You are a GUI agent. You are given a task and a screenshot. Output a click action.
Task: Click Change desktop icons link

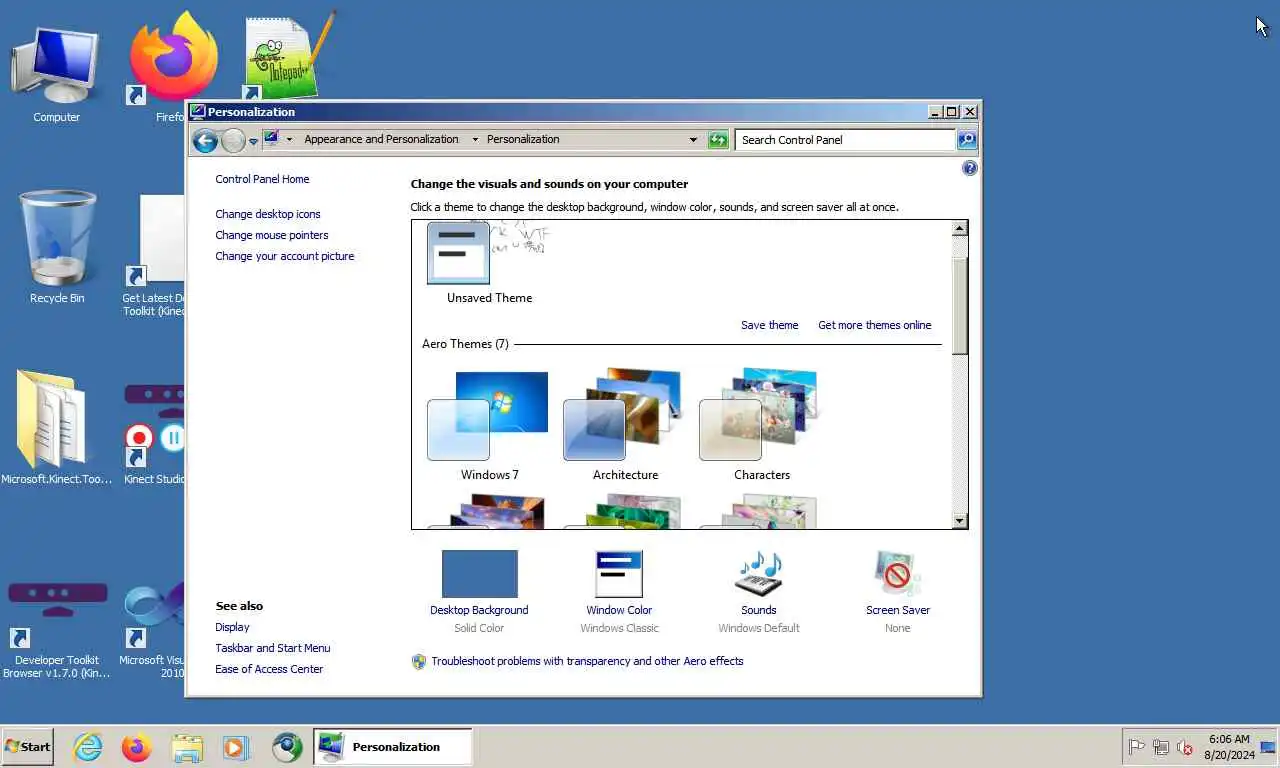tap(268, 214)
